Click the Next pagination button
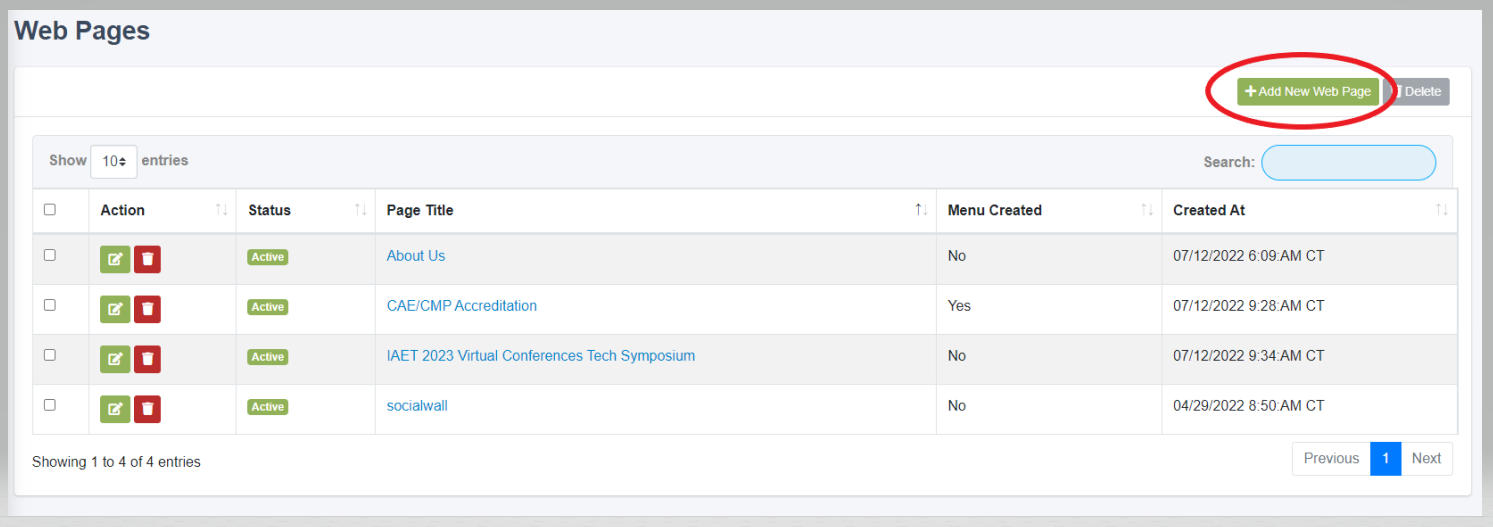 (1426, 458)
